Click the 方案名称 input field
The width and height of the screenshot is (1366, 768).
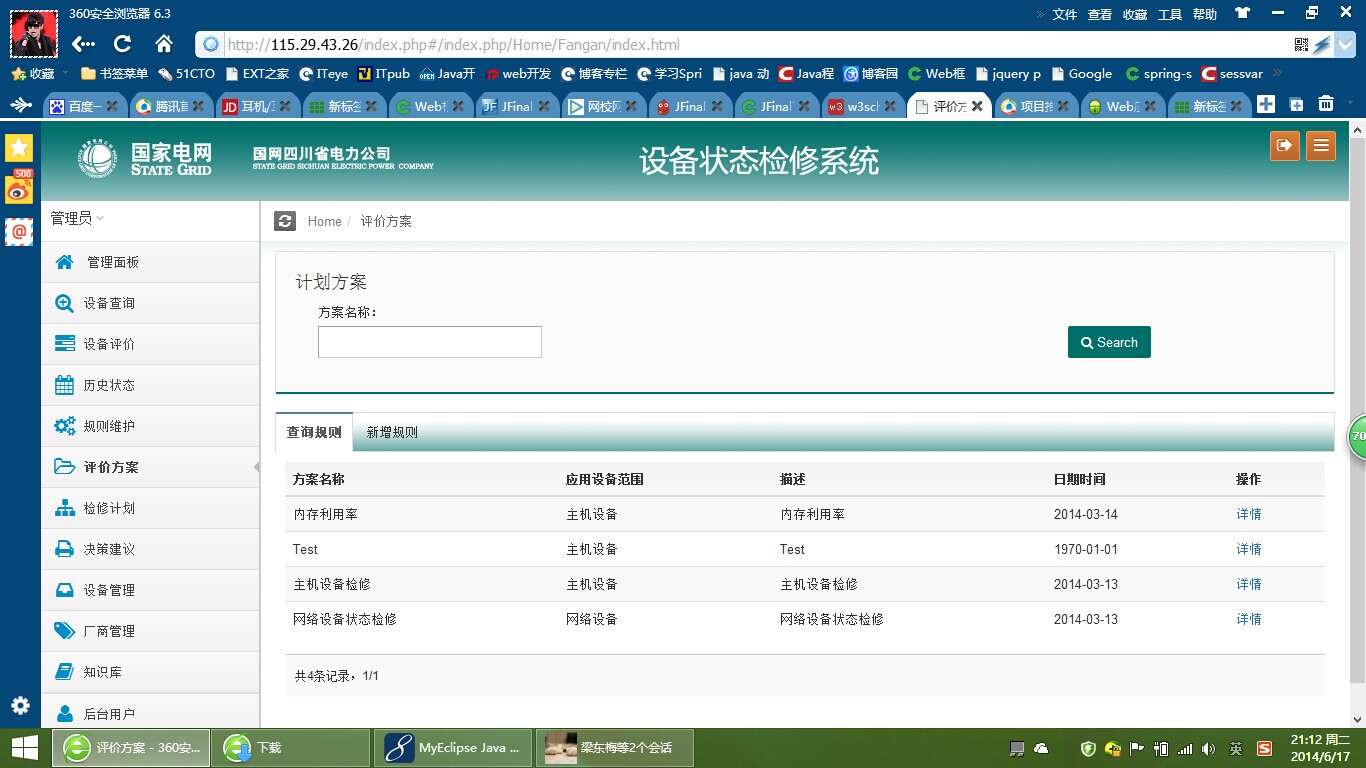tap(430, 342)
